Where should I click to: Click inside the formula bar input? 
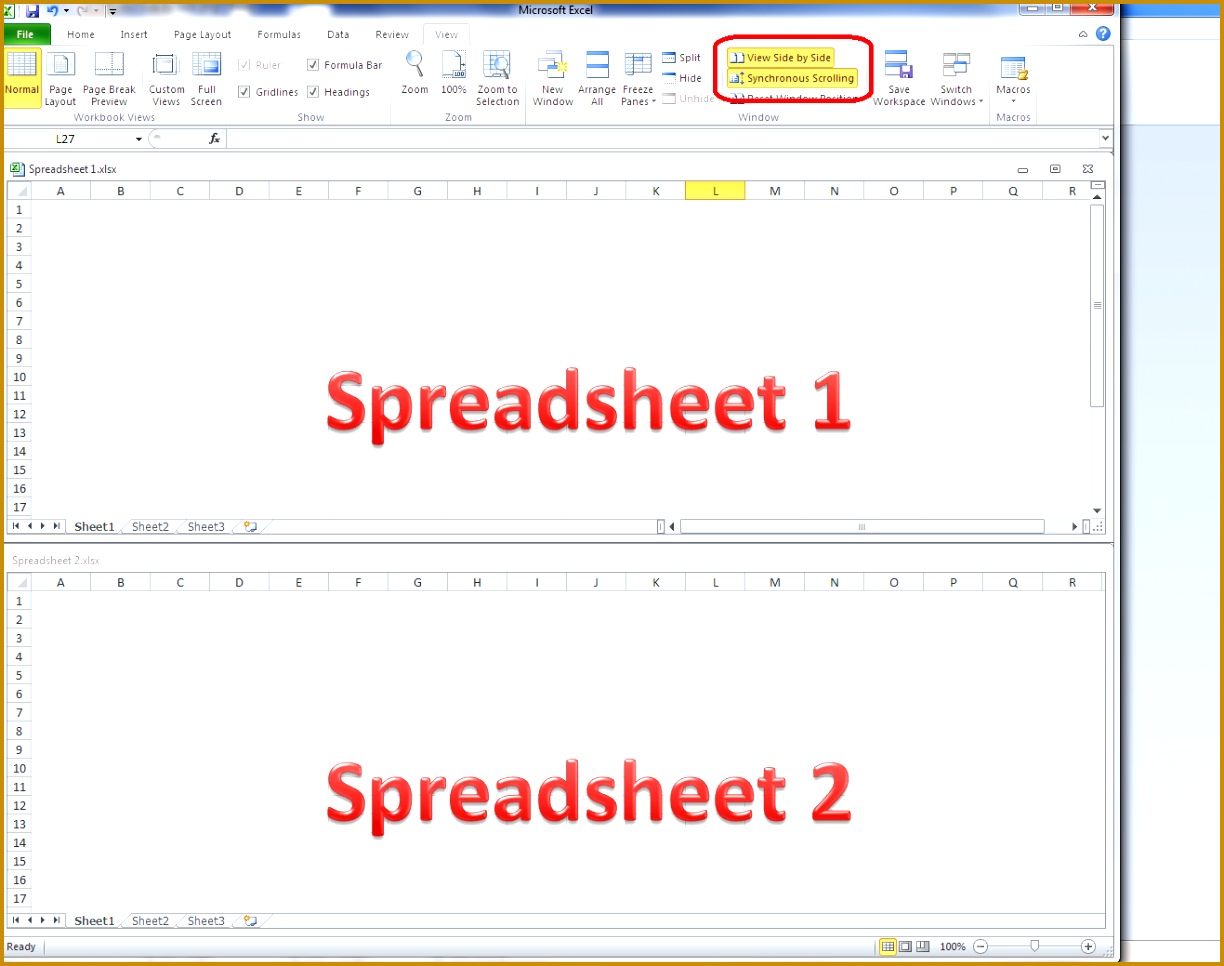click(x=662, y=139)
